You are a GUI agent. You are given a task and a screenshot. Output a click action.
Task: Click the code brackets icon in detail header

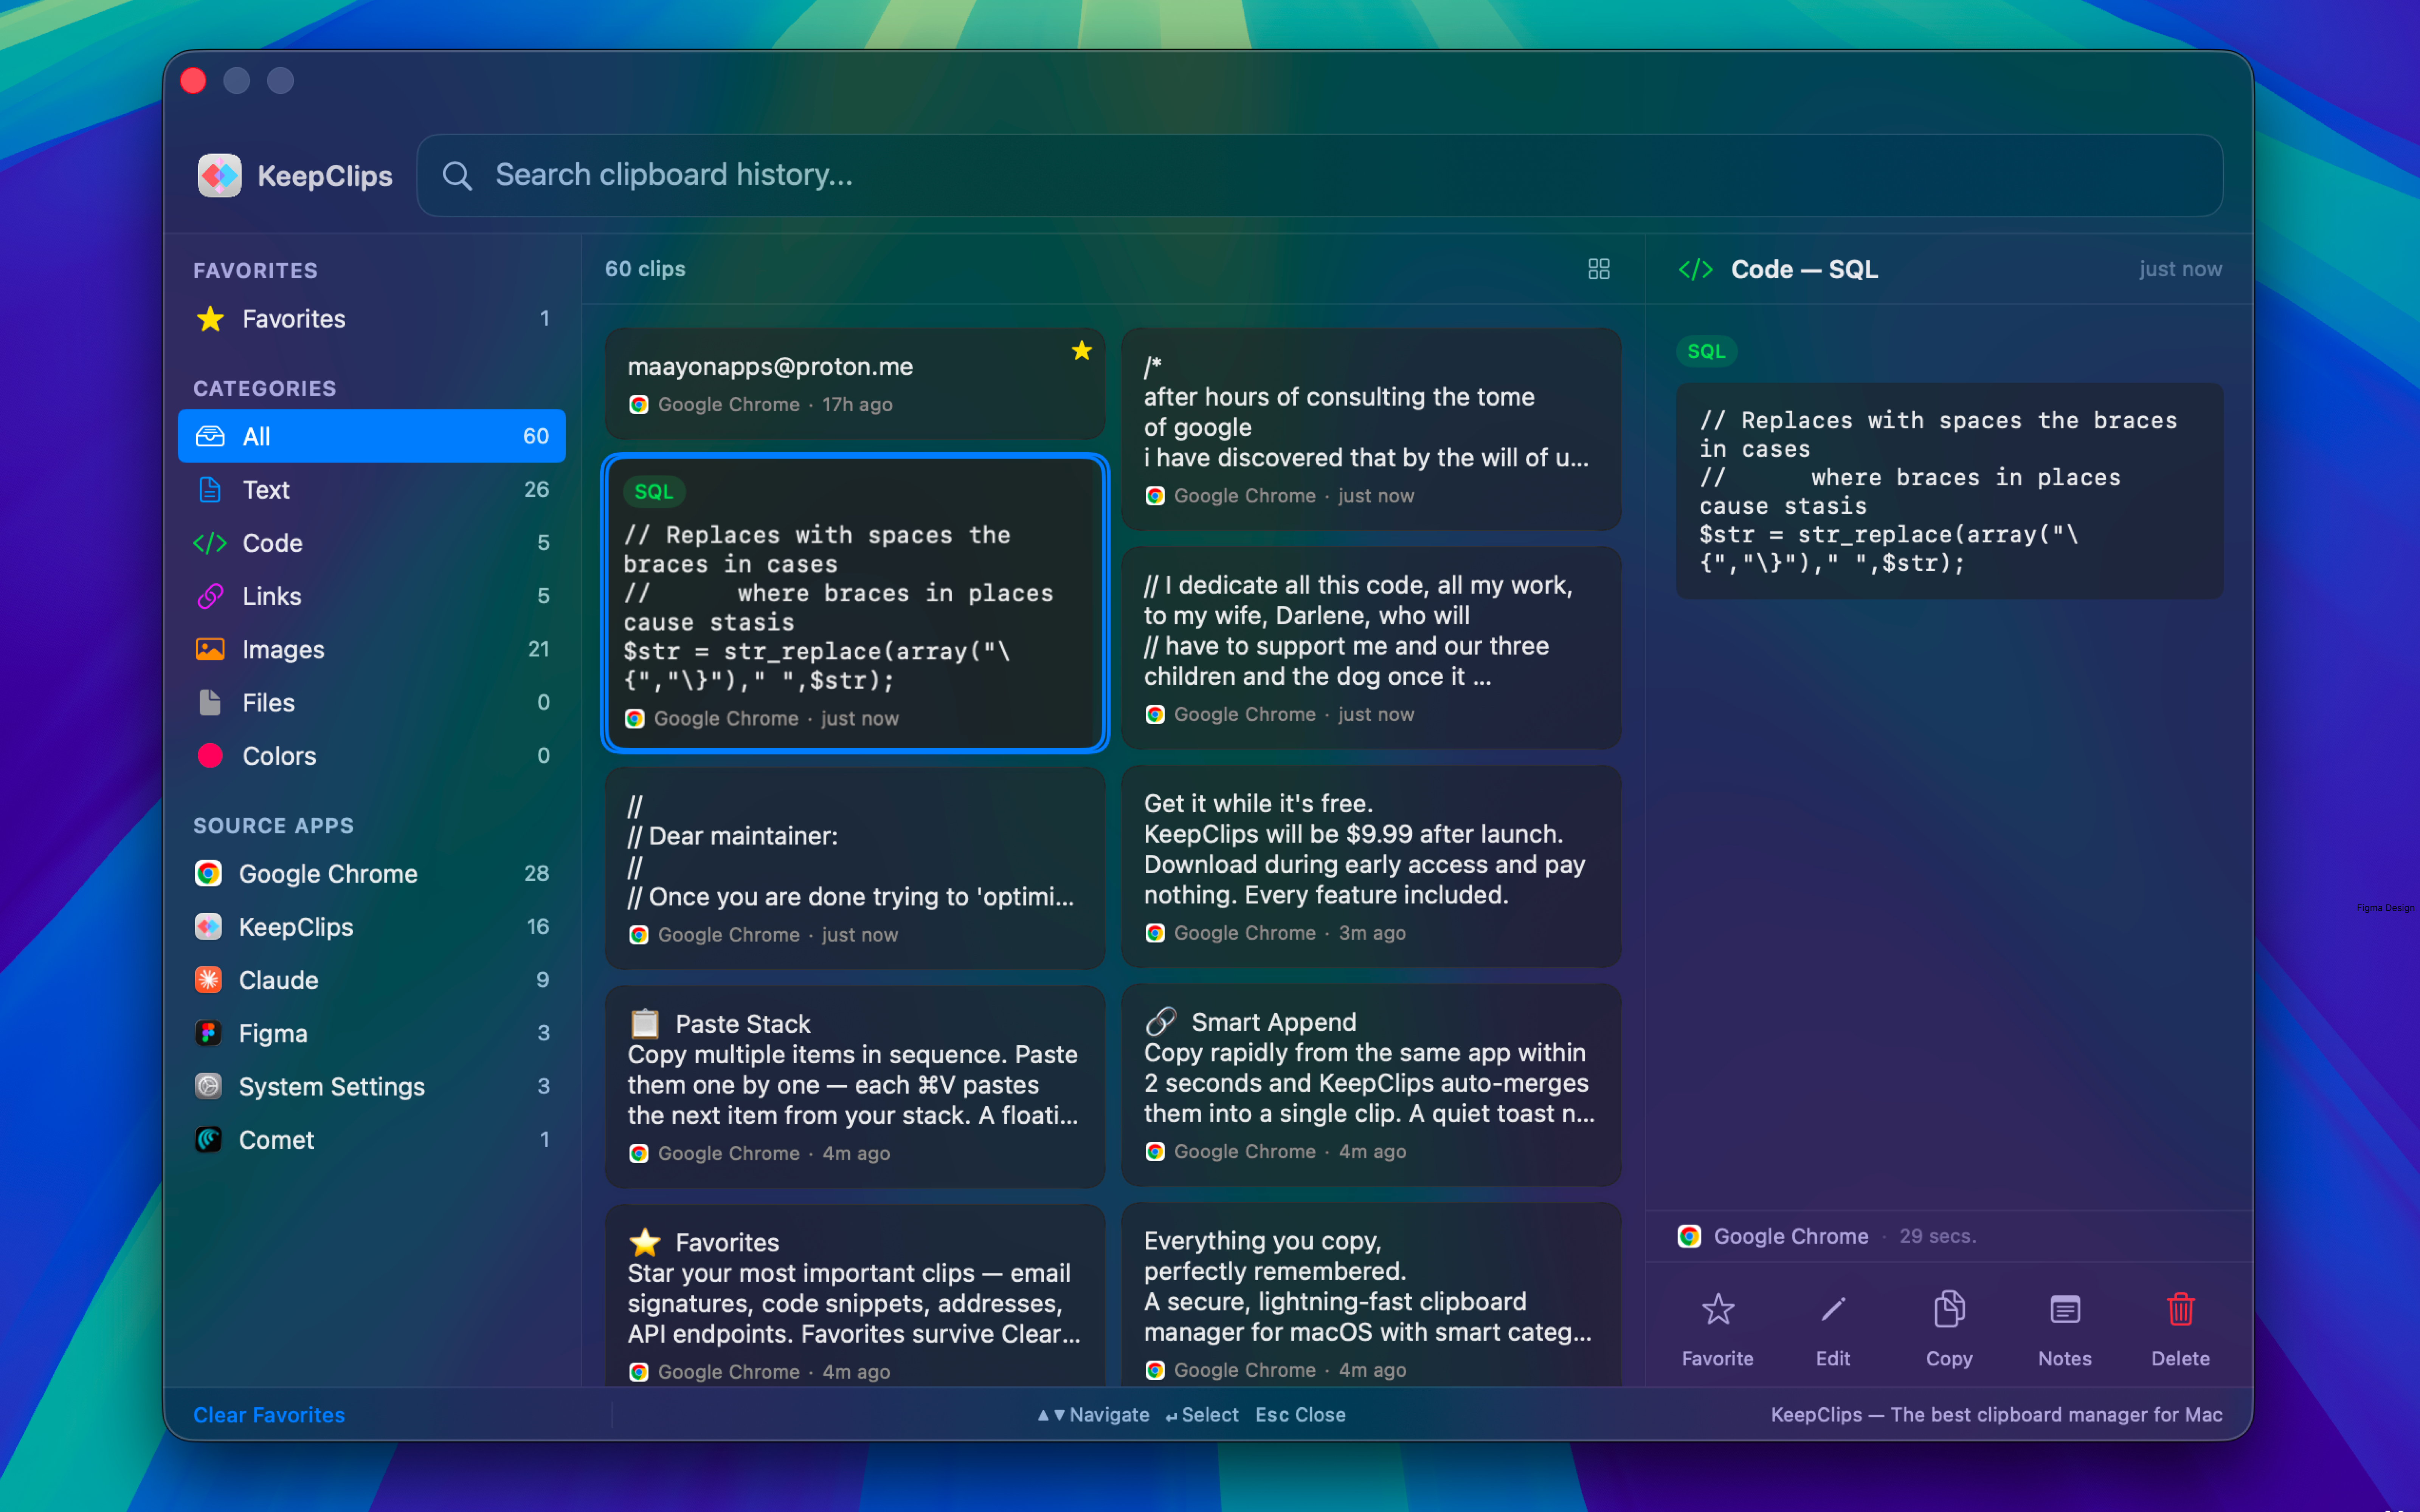[x=1695, y=270]
